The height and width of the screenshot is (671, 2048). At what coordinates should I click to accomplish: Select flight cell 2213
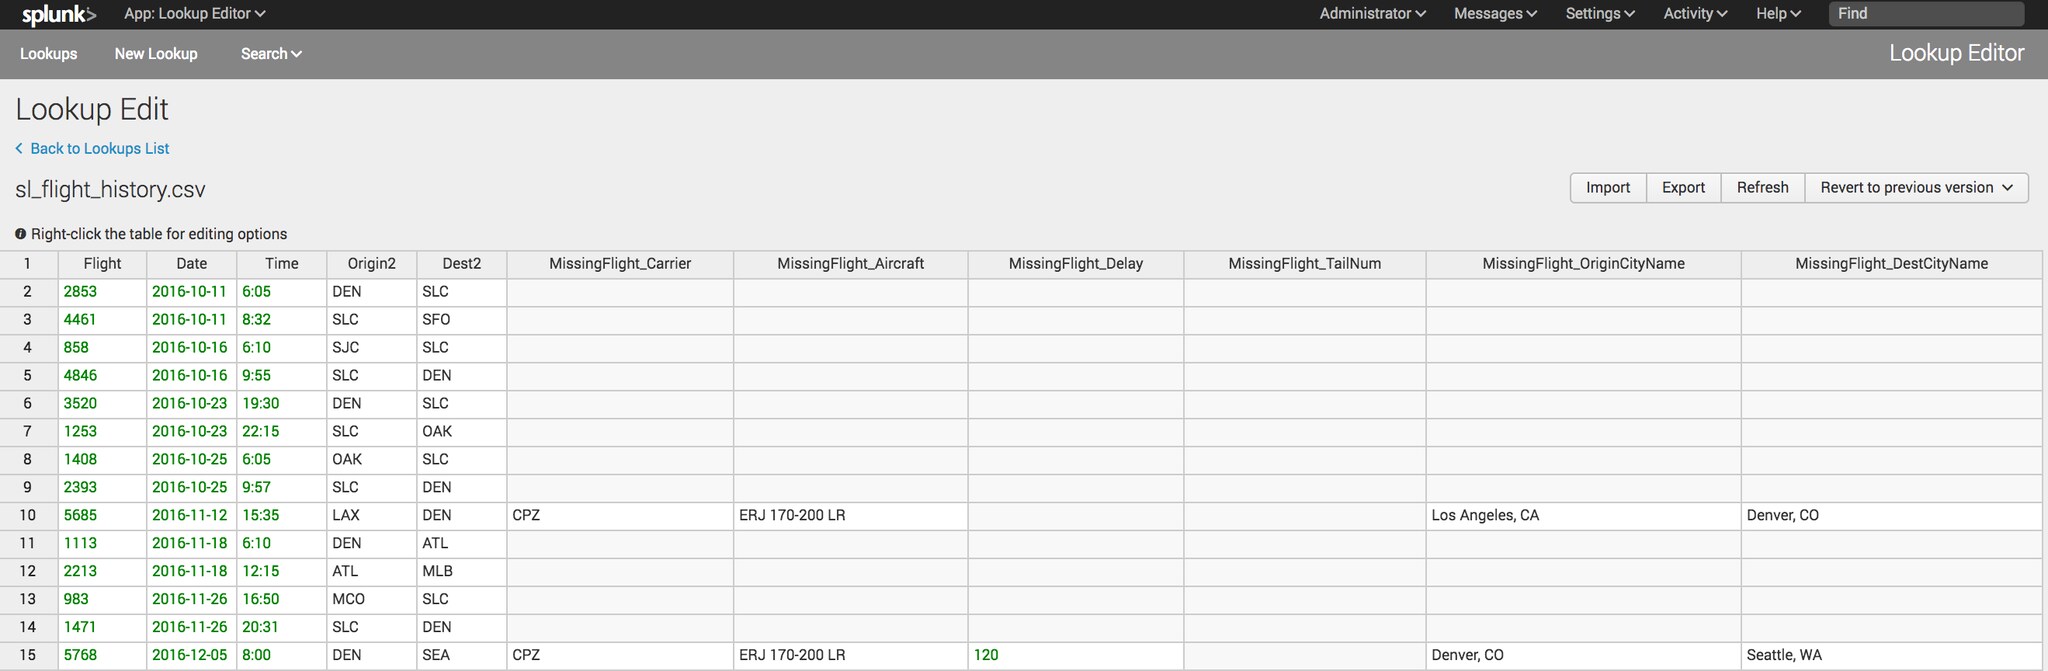[x=102, y=572]
